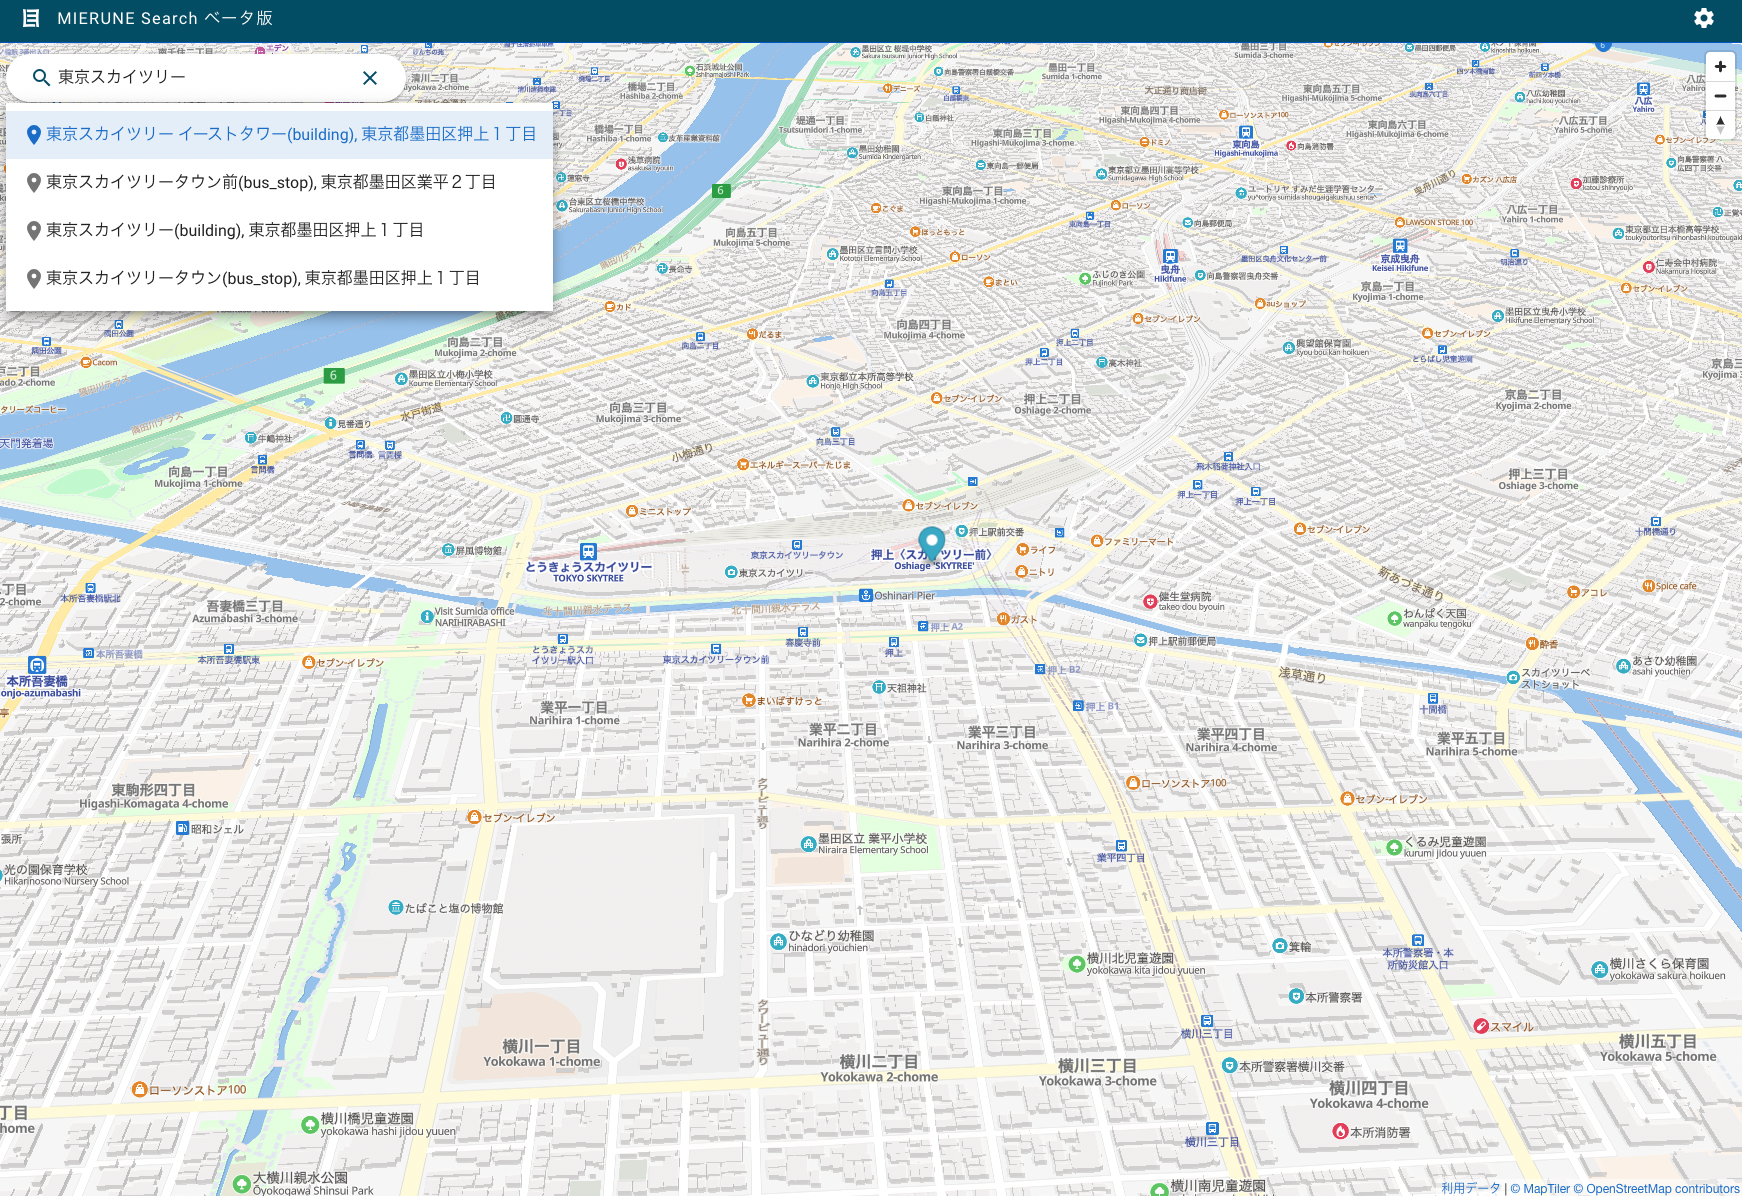This screenshot has height=1196, width=1742.
Task: Select the スマイル pharmacy icon
Action: (1481, 1026)
